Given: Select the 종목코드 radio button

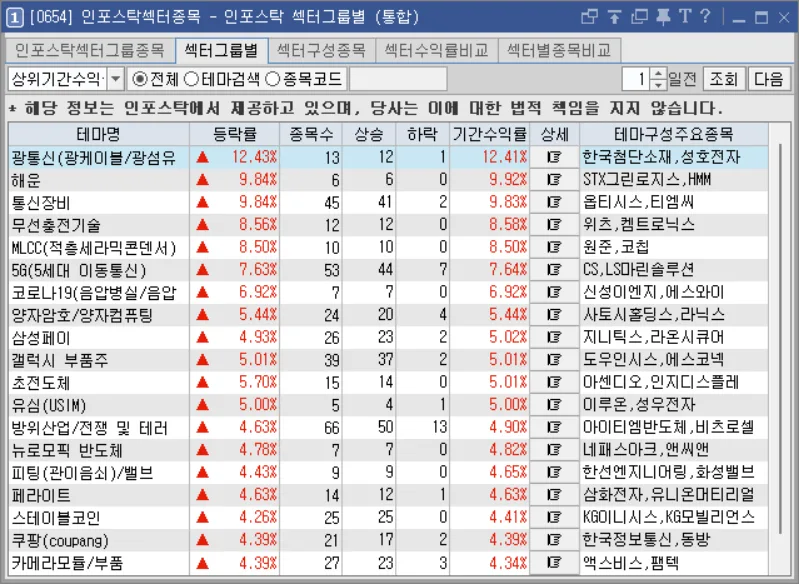Looking at the screenshot, I should pyautogui.click(x=273, y=79).
